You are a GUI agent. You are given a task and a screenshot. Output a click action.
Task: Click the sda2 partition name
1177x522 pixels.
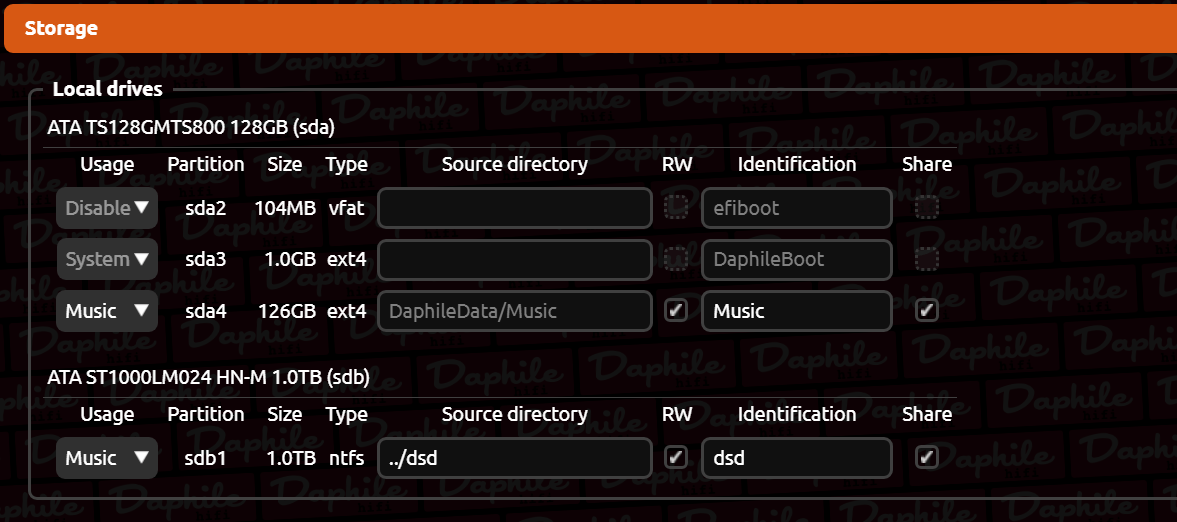[206, 208]
